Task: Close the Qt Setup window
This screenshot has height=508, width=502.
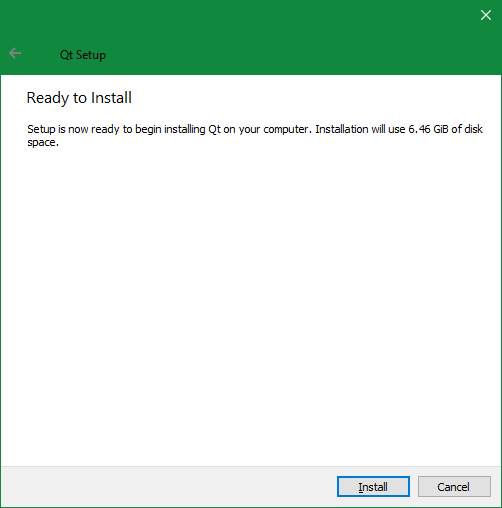Action: pos(486,15)
